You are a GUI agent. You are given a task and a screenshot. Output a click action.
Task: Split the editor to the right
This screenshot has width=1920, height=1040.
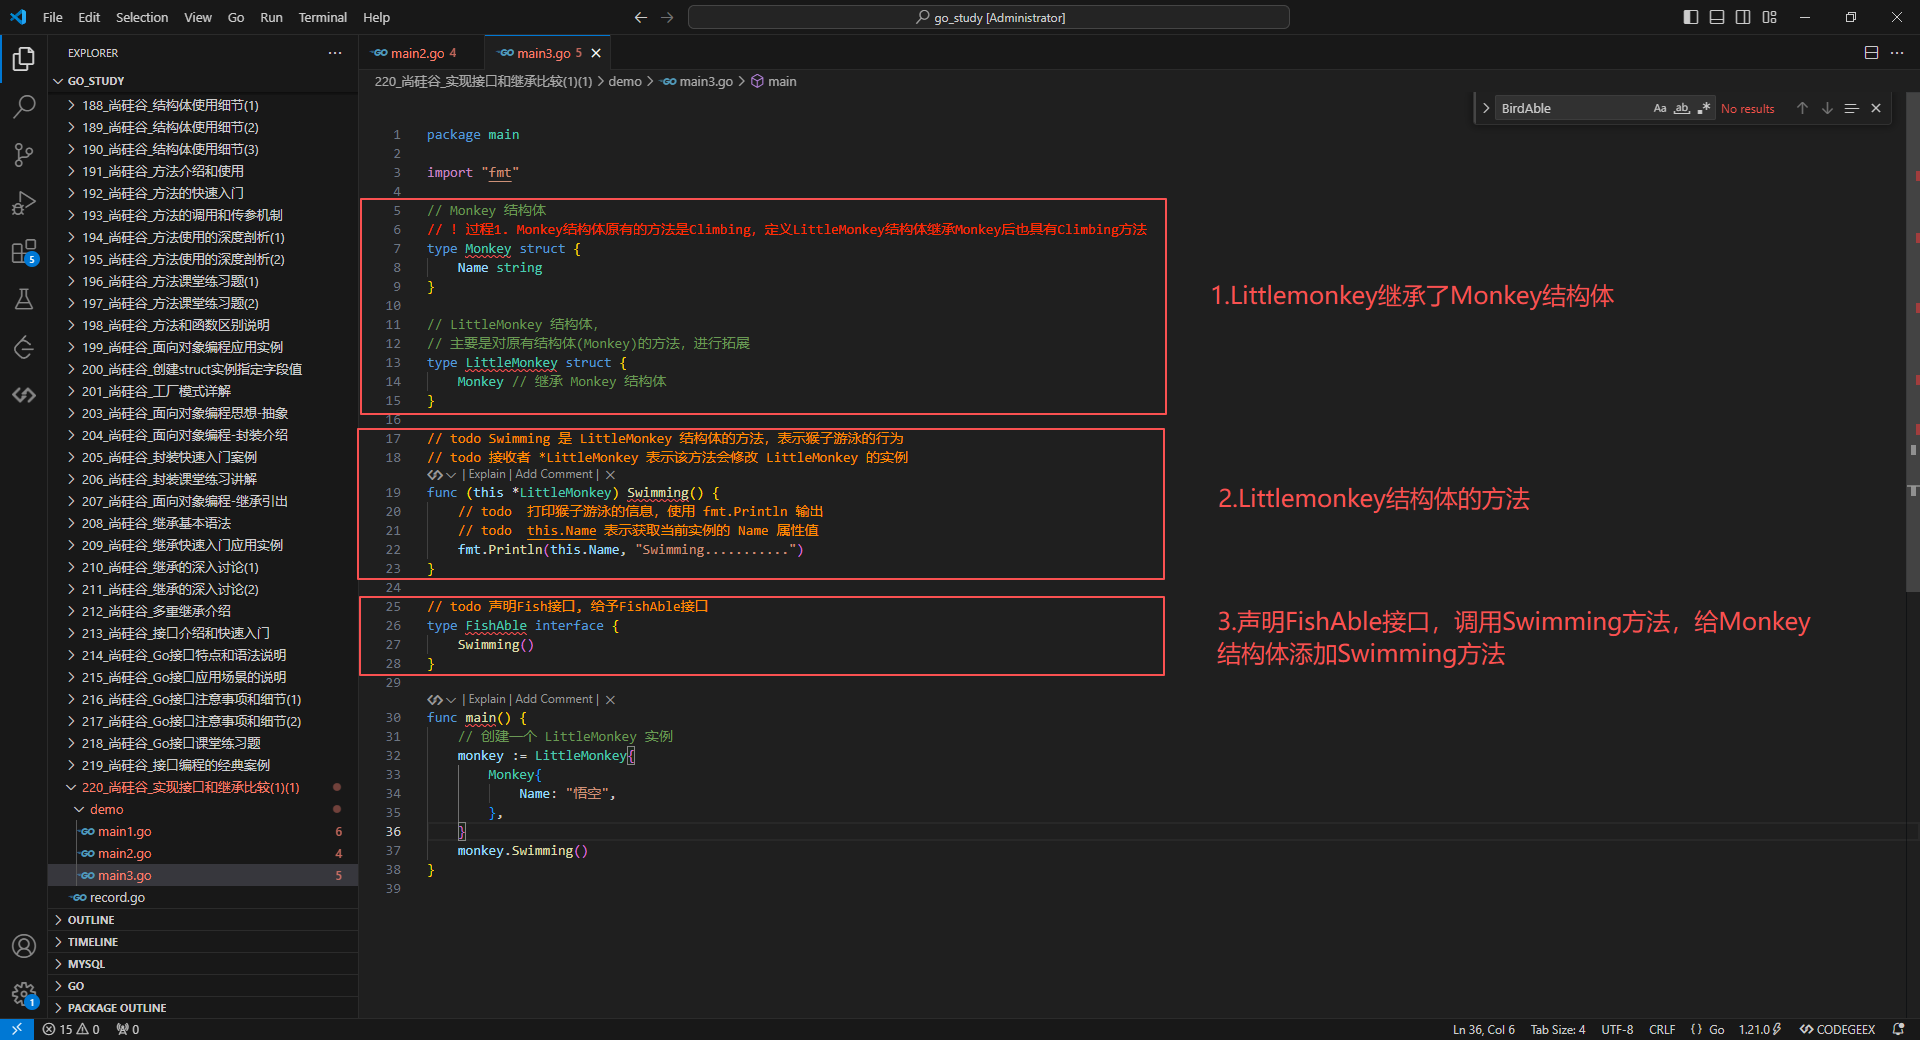tap(1871, 53)
